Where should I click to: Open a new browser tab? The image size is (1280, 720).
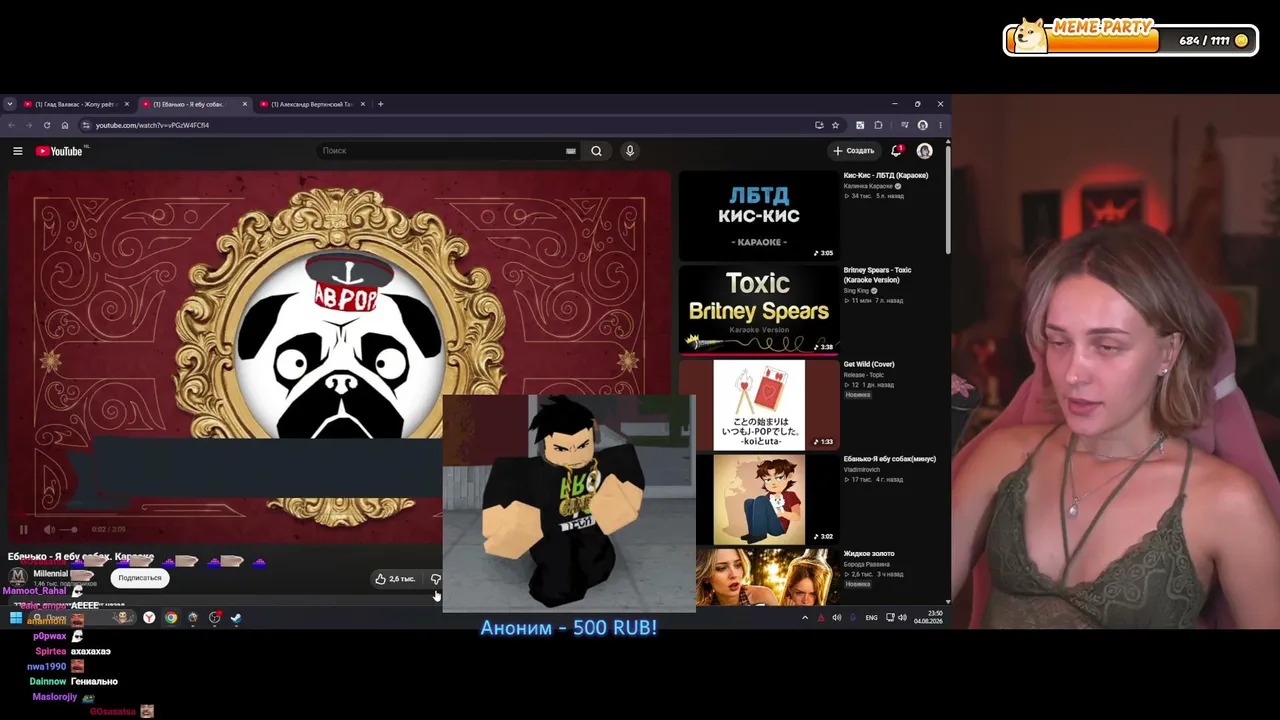pos(380,104)
